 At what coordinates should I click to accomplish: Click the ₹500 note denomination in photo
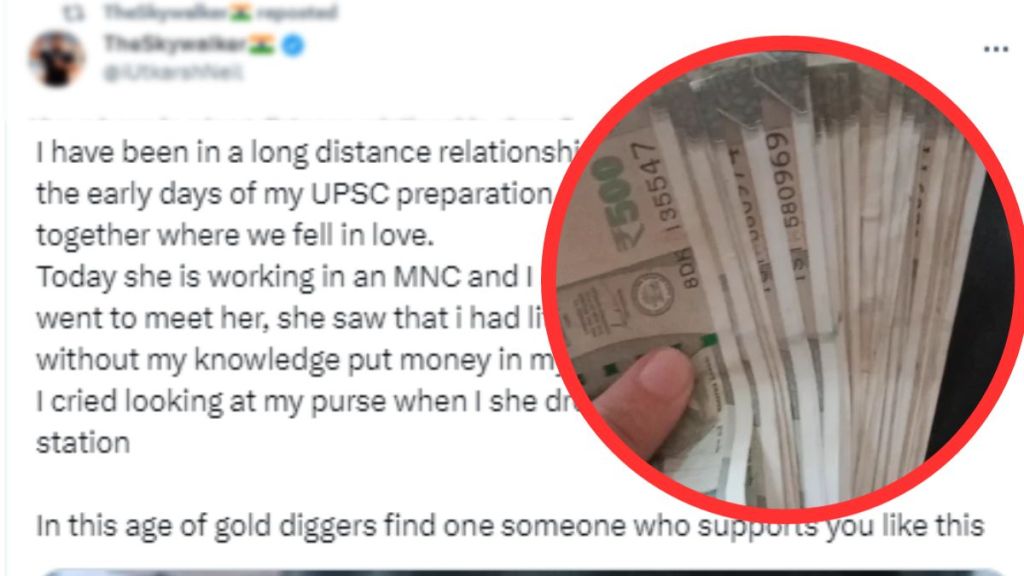pyautogui.click(x=616, y=197)
